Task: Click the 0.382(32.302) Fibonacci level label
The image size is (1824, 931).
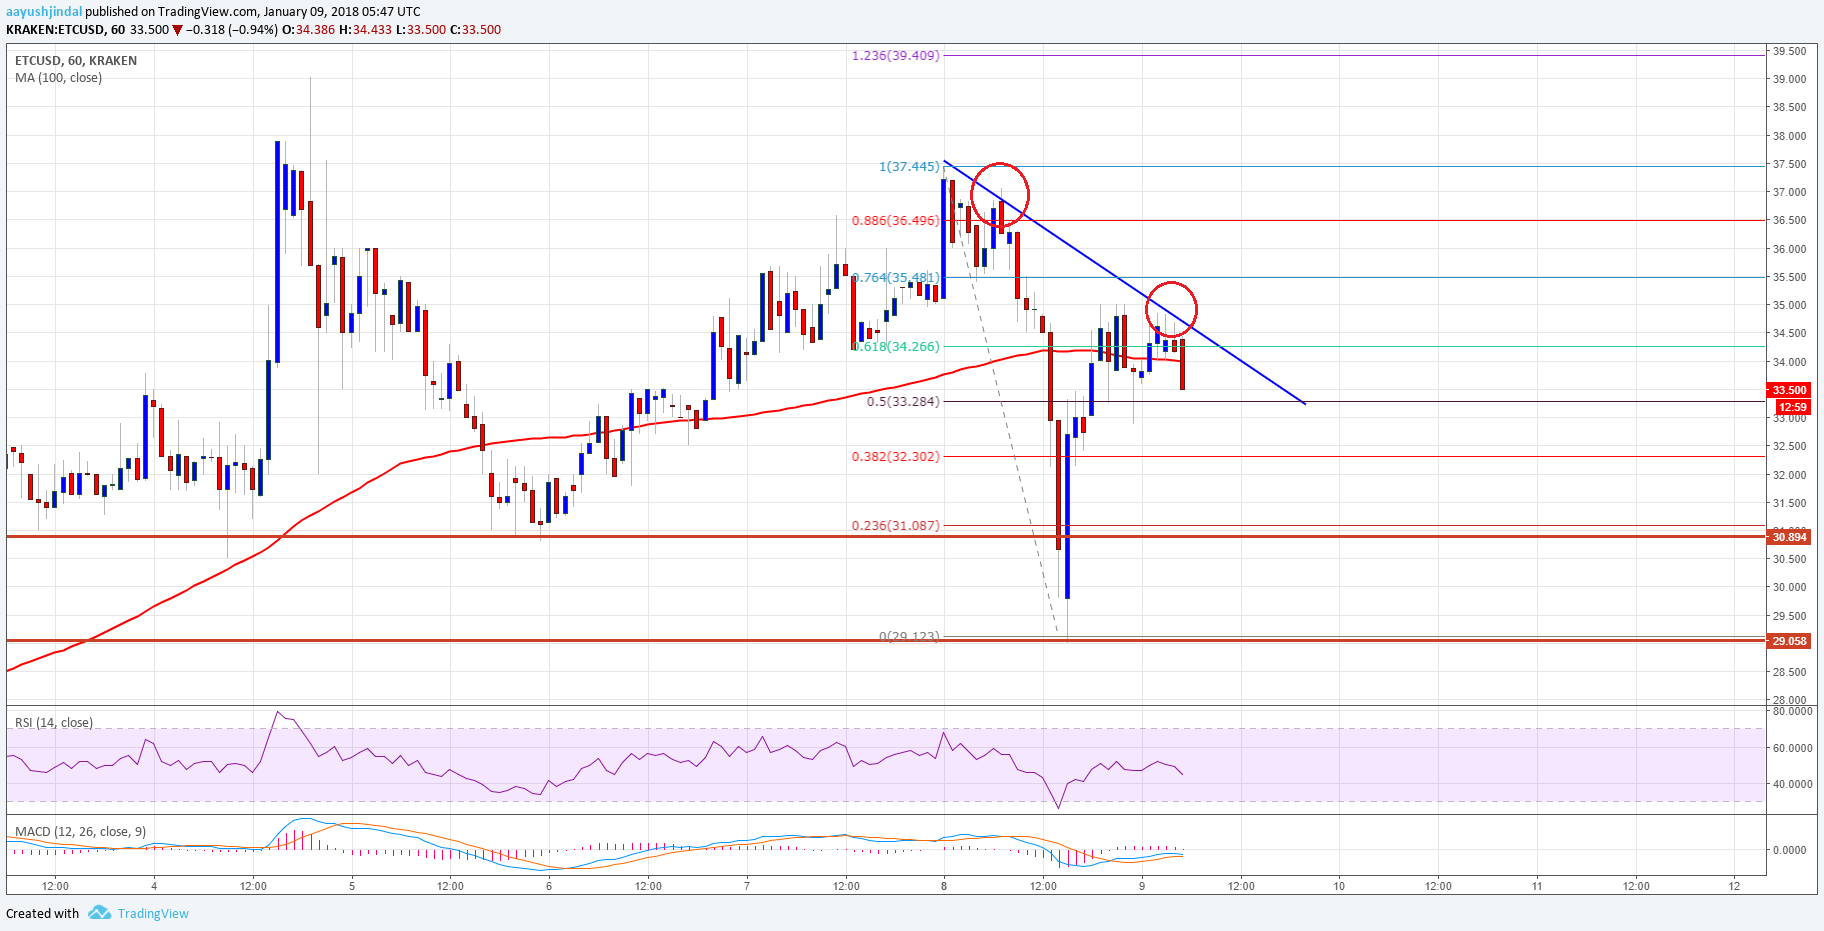Action: [x=895, y=456]
